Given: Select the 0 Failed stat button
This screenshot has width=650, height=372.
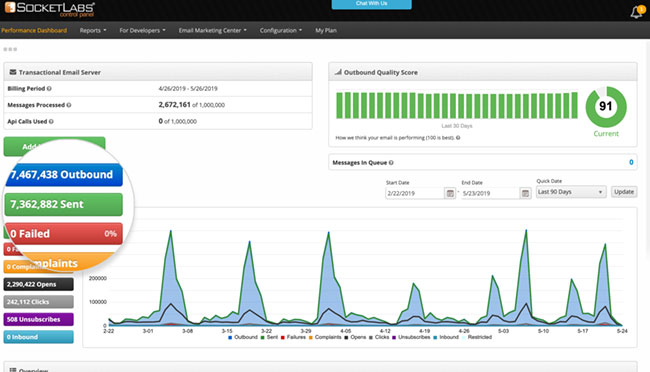Looking at the screenshot, I should point(63,233).
